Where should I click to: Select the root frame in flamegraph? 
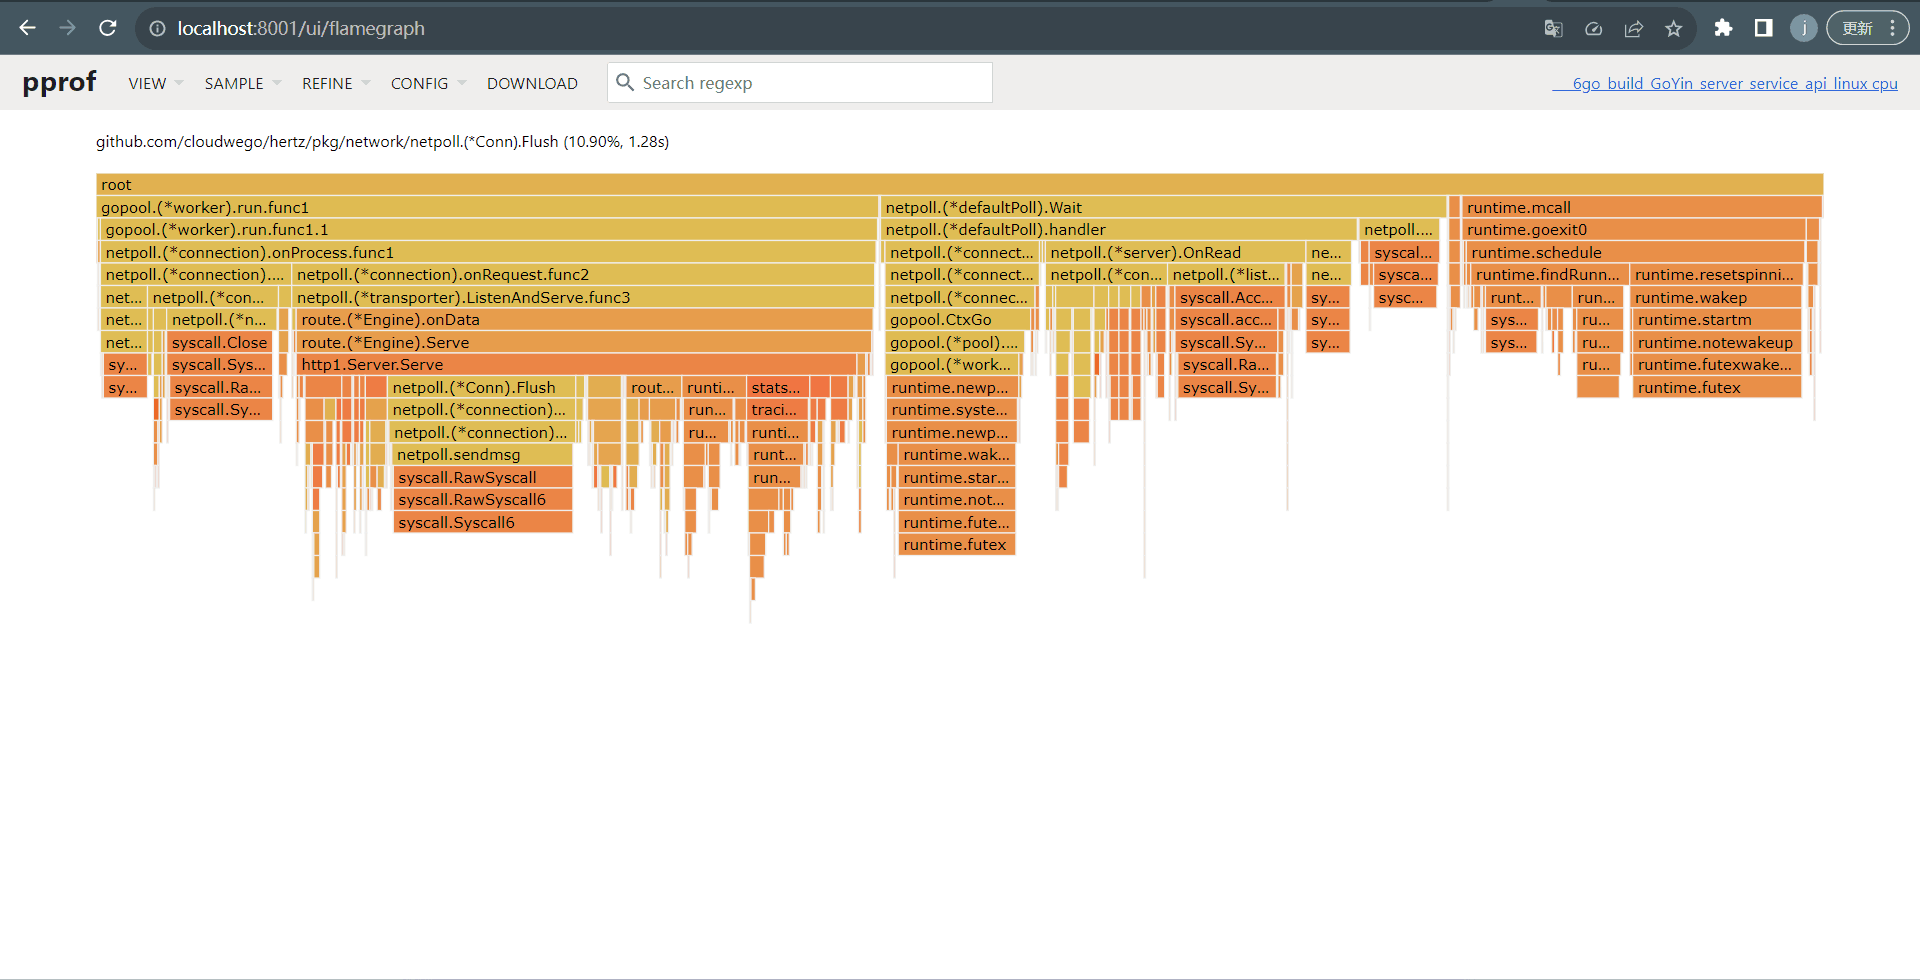[959, 184]
